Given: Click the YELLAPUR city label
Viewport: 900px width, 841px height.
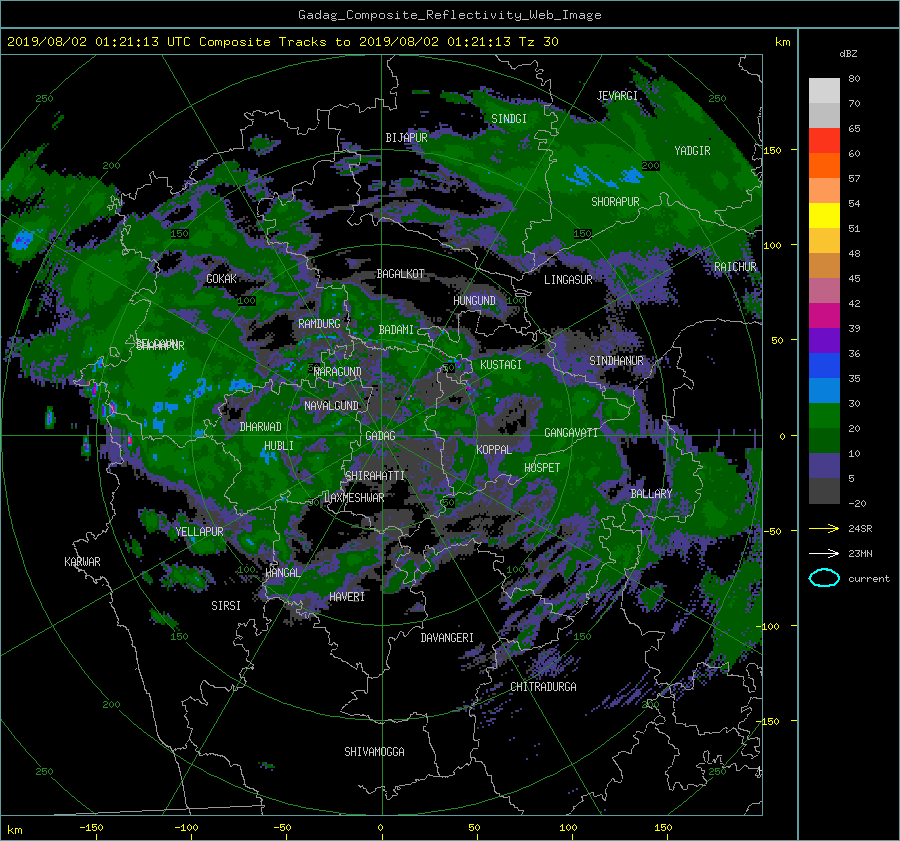Looking at the screenshot, I should [x=199, y=532].
